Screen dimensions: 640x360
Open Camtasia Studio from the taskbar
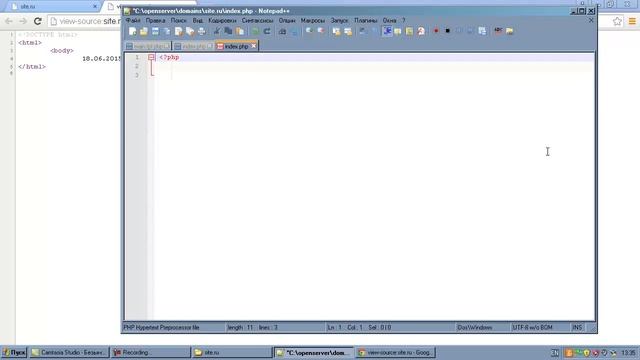[69, 352]
